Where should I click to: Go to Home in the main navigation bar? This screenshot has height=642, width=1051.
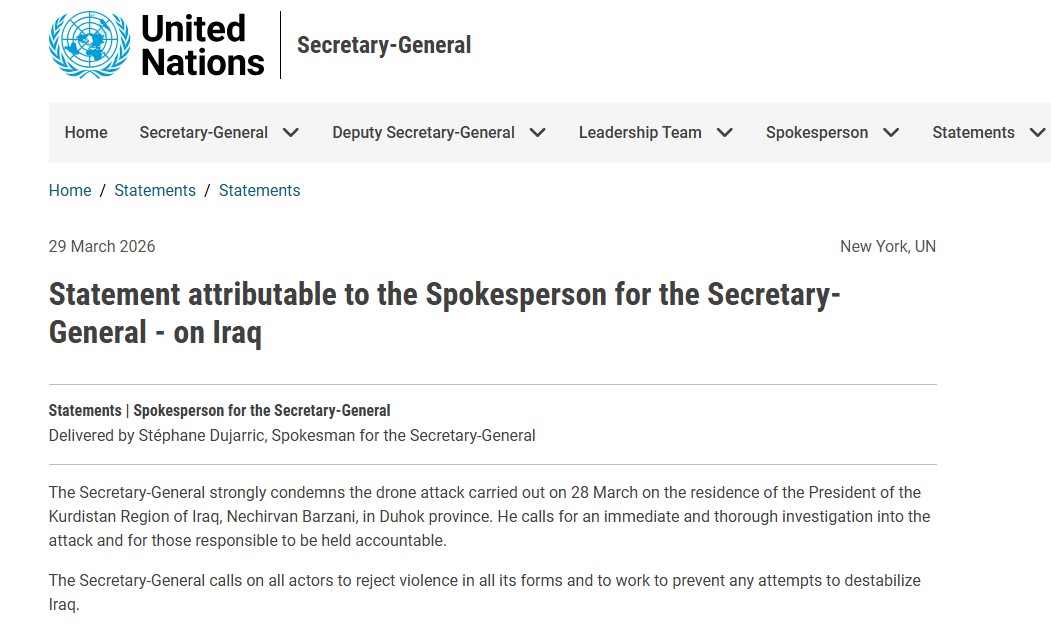(86, 133)
